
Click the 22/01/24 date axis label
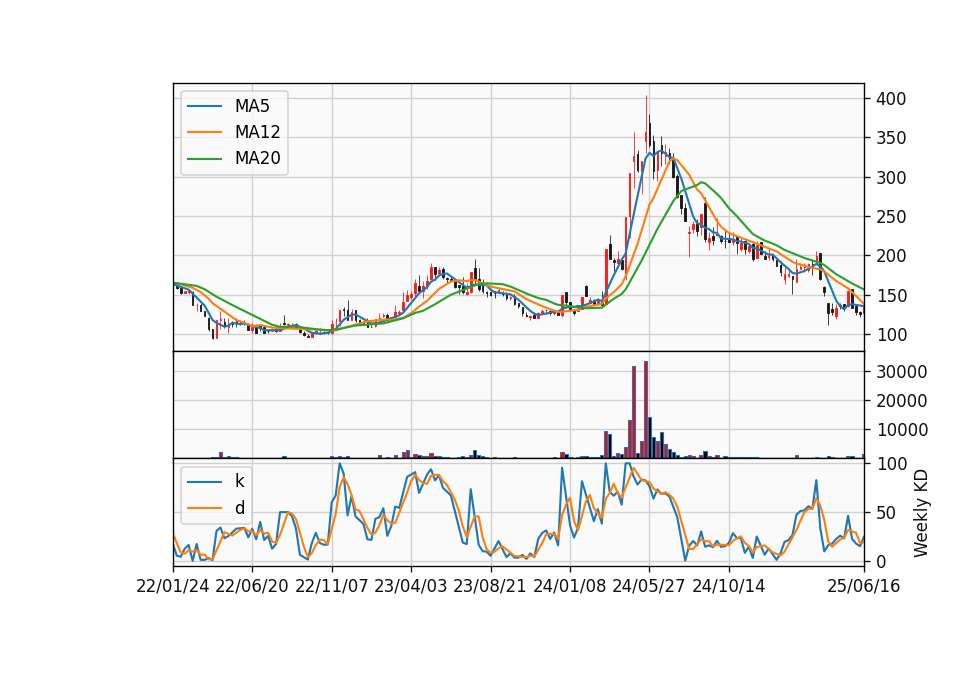point(173,586)
